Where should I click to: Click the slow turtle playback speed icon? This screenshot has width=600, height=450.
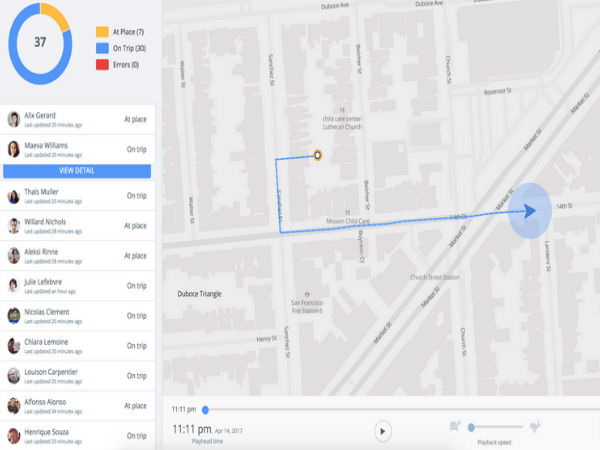[x=455, y=427]
